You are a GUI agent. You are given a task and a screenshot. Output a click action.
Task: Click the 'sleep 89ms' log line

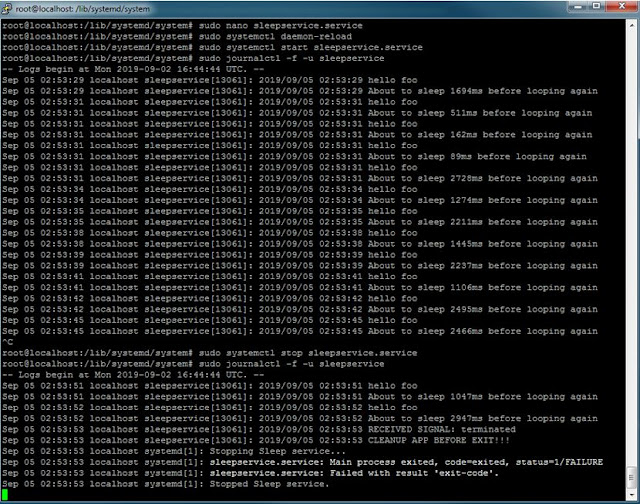click(294, 157)
